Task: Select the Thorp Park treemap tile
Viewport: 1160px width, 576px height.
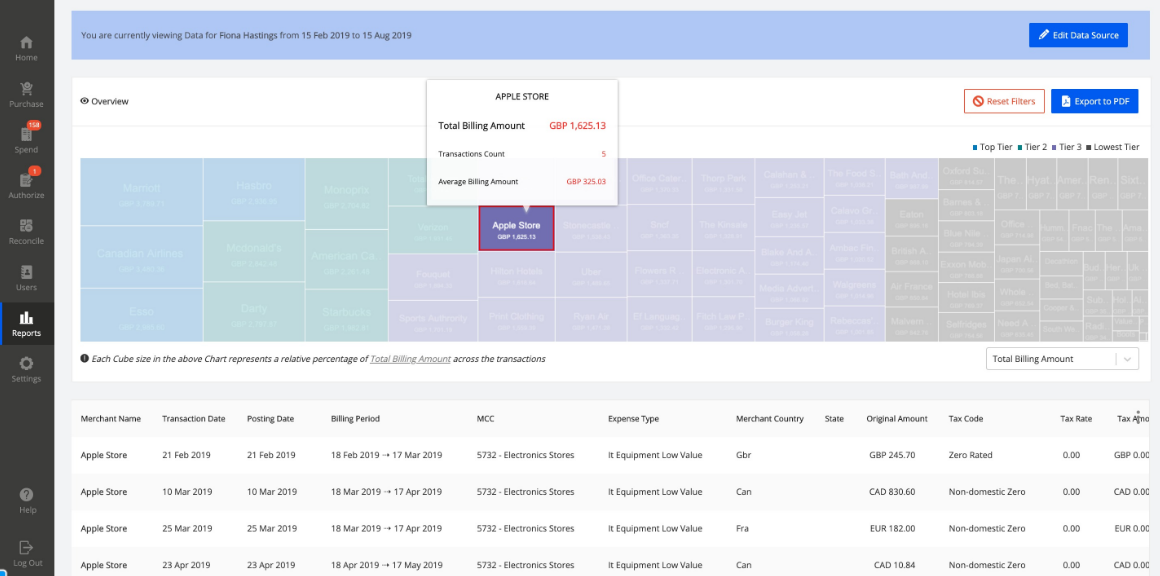Action: click(723, 181)
